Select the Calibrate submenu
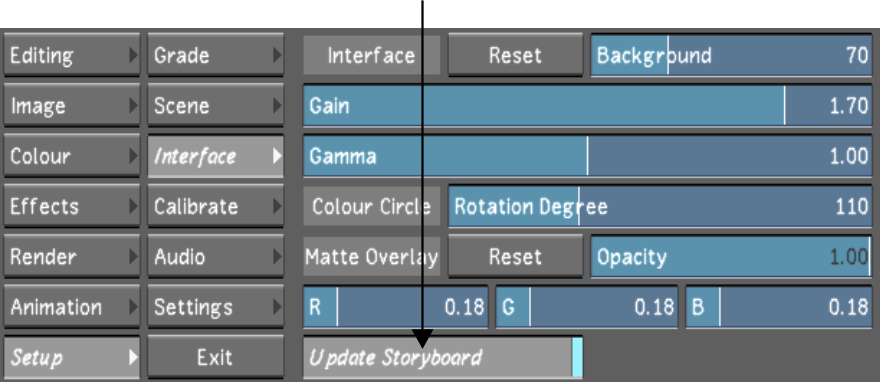The height and width of the screenshot is (384, 881). pyautogui.click(x=216, y=206)
